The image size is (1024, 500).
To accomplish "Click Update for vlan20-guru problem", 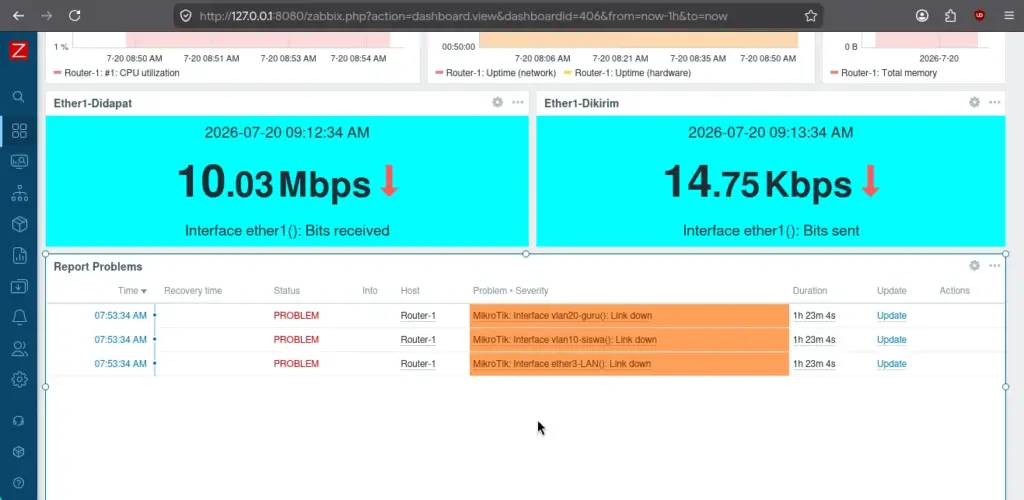I will (891, 315).
